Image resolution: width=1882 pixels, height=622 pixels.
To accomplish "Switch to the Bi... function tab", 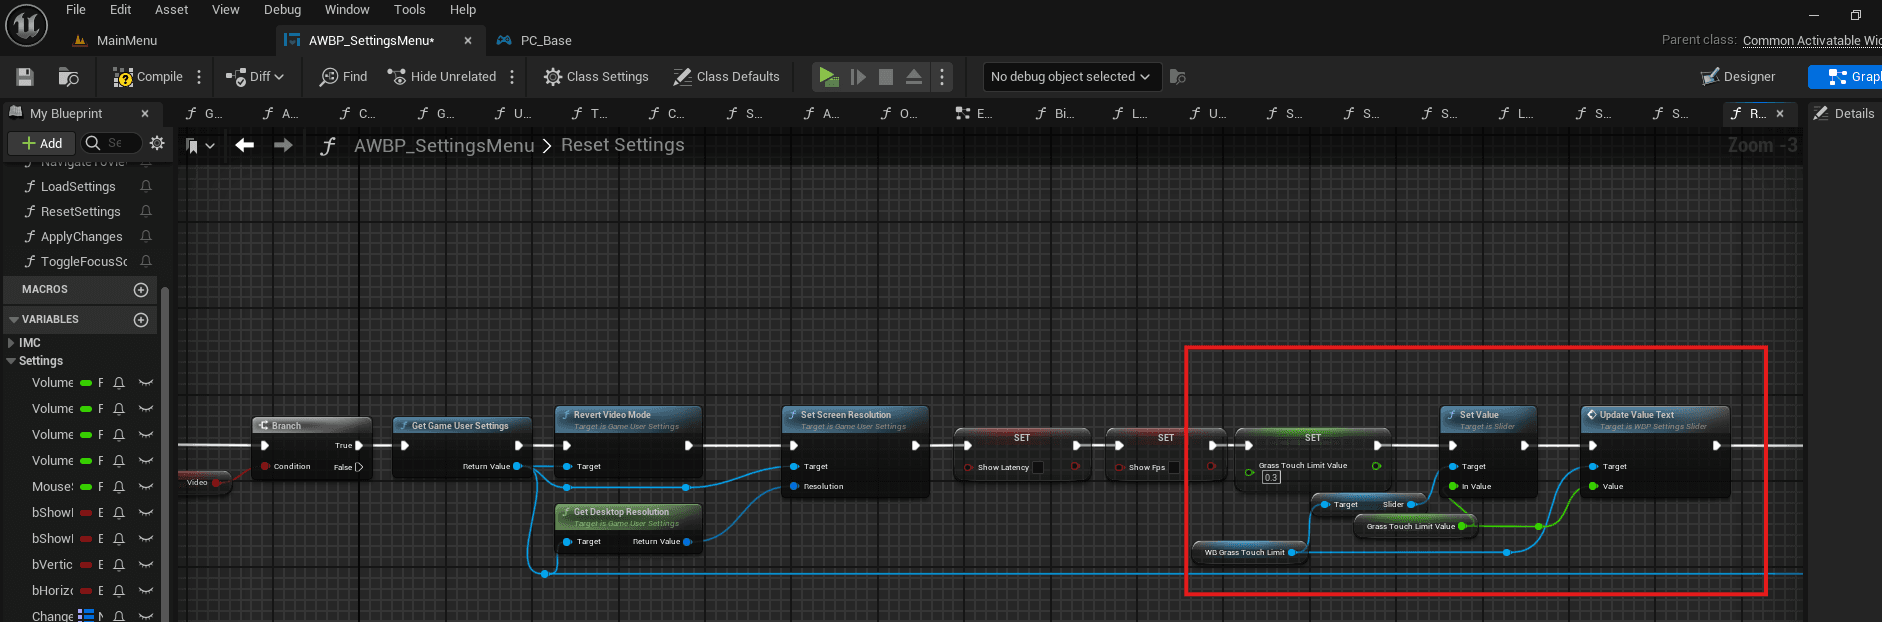I will [1055, 114].
